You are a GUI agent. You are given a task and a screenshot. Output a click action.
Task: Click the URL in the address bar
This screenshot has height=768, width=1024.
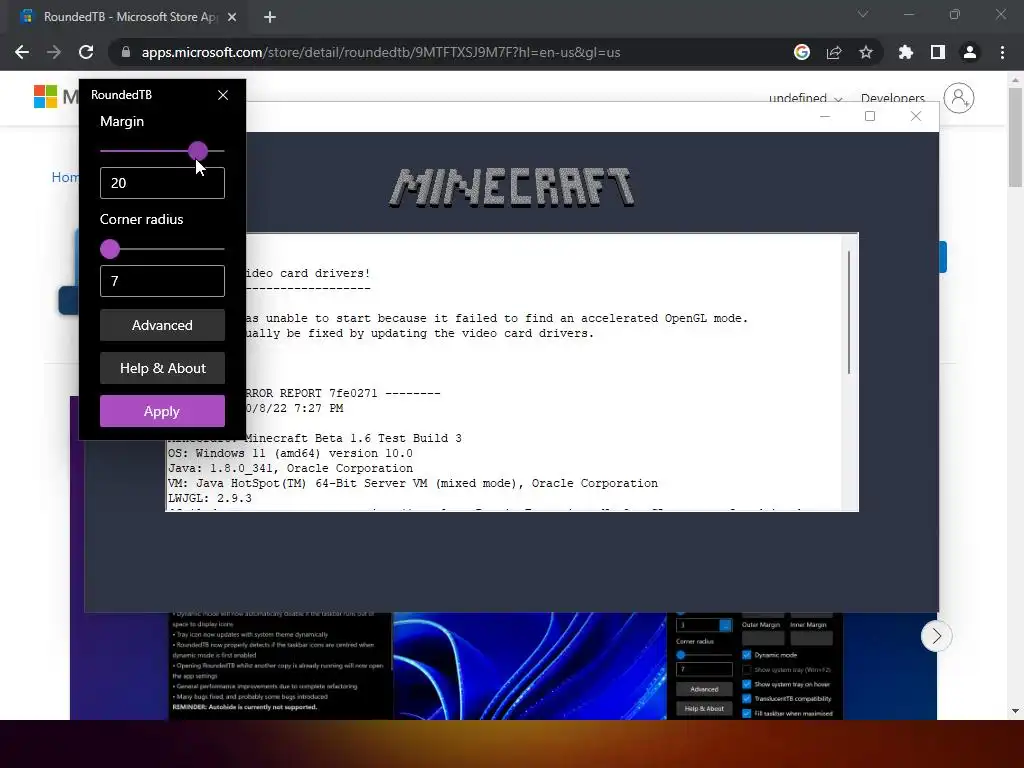click(381, 52)
